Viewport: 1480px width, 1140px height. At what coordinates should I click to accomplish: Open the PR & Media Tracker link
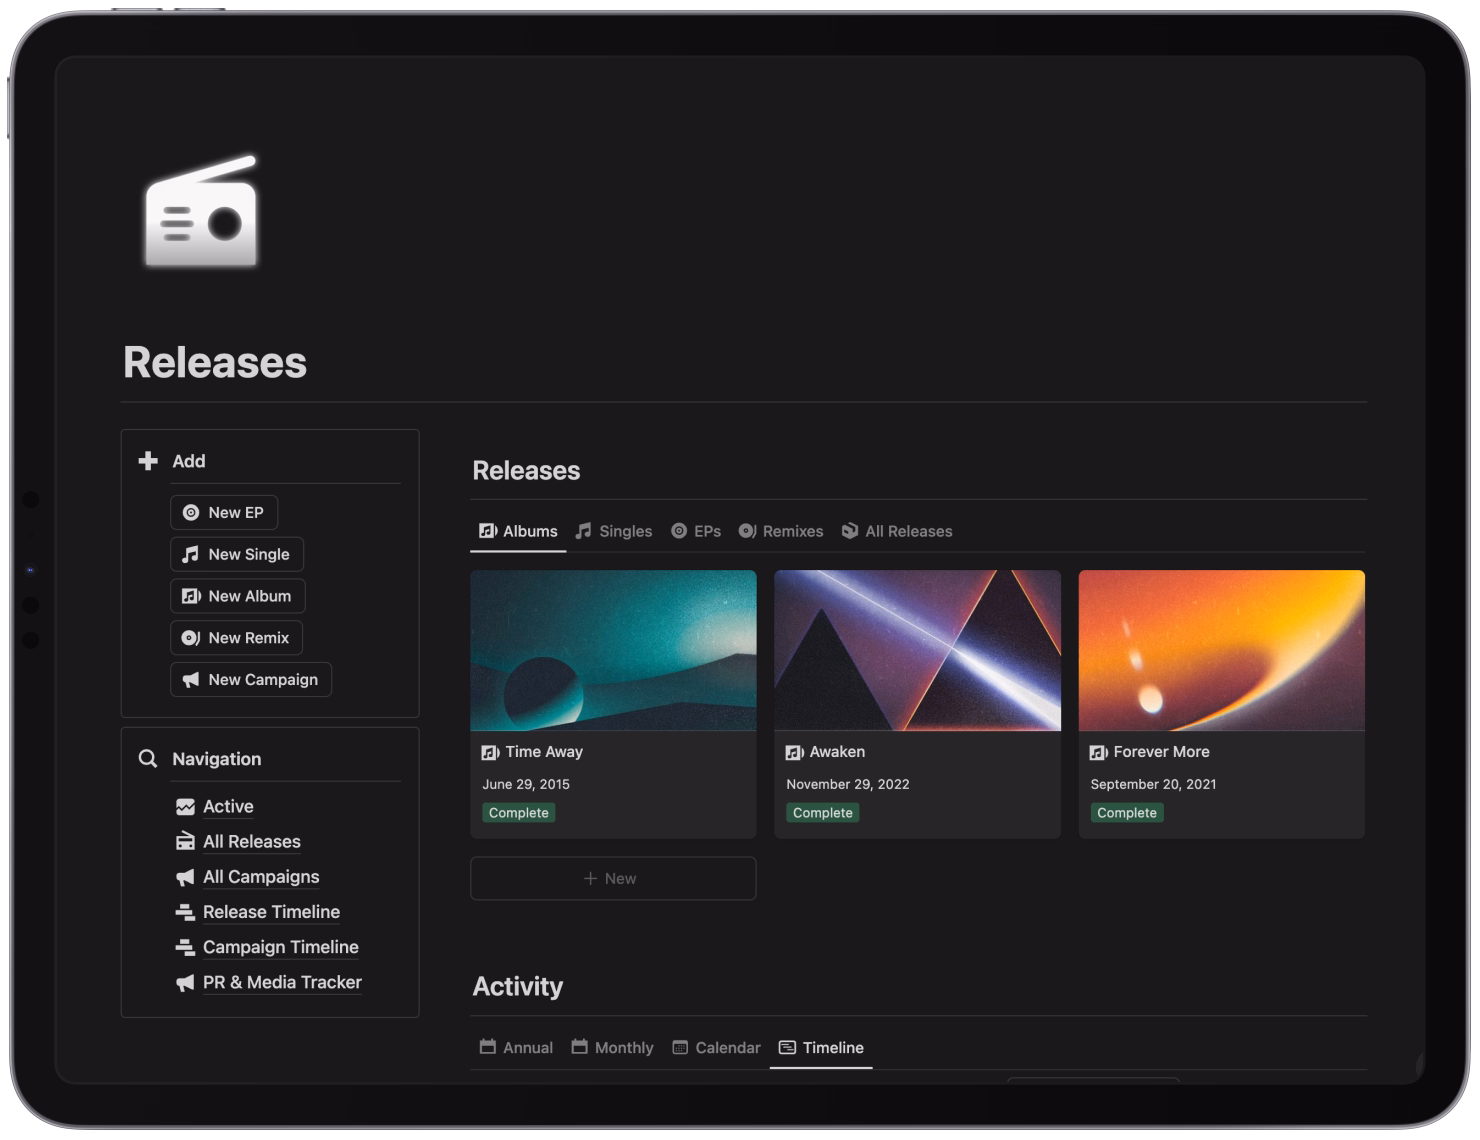tap(282, 982)
